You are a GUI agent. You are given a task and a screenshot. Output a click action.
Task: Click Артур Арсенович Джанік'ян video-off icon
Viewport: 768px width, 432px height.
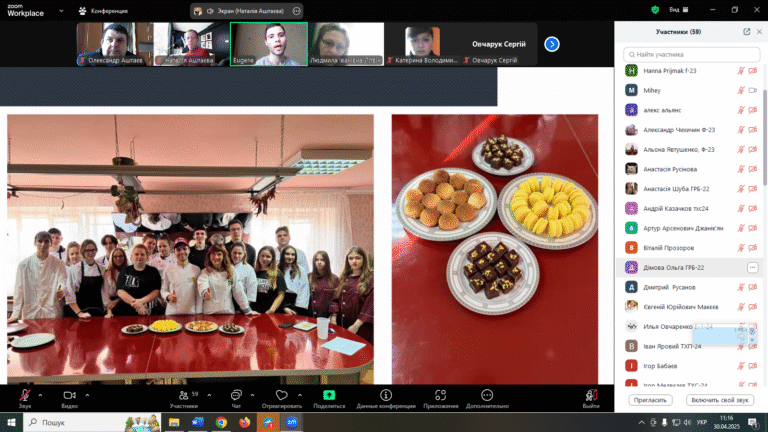click(x=753, y=228)
